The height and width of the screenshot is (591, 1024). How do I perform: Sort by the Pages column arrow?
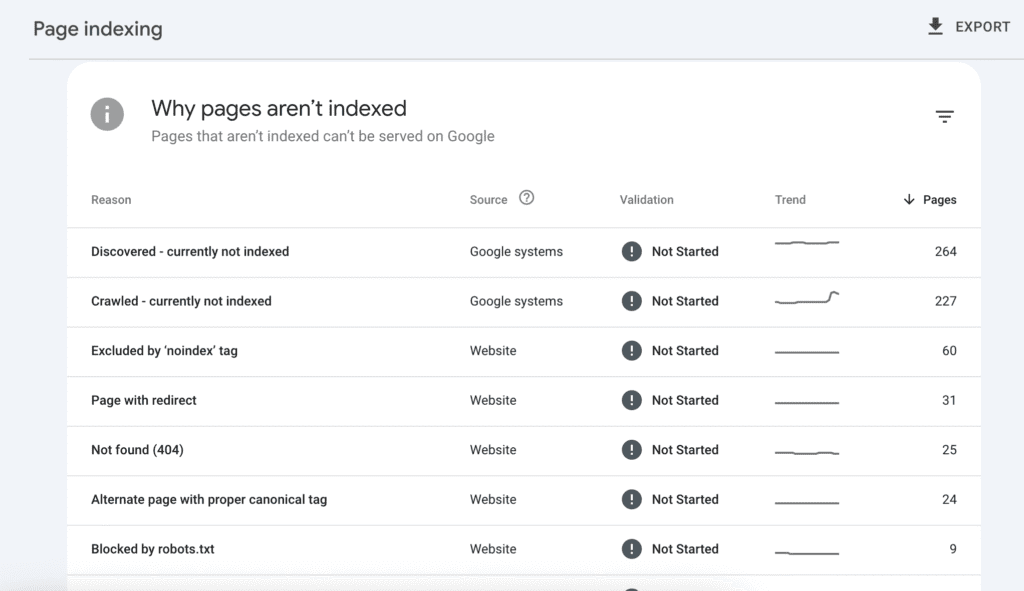coord(909,200)
